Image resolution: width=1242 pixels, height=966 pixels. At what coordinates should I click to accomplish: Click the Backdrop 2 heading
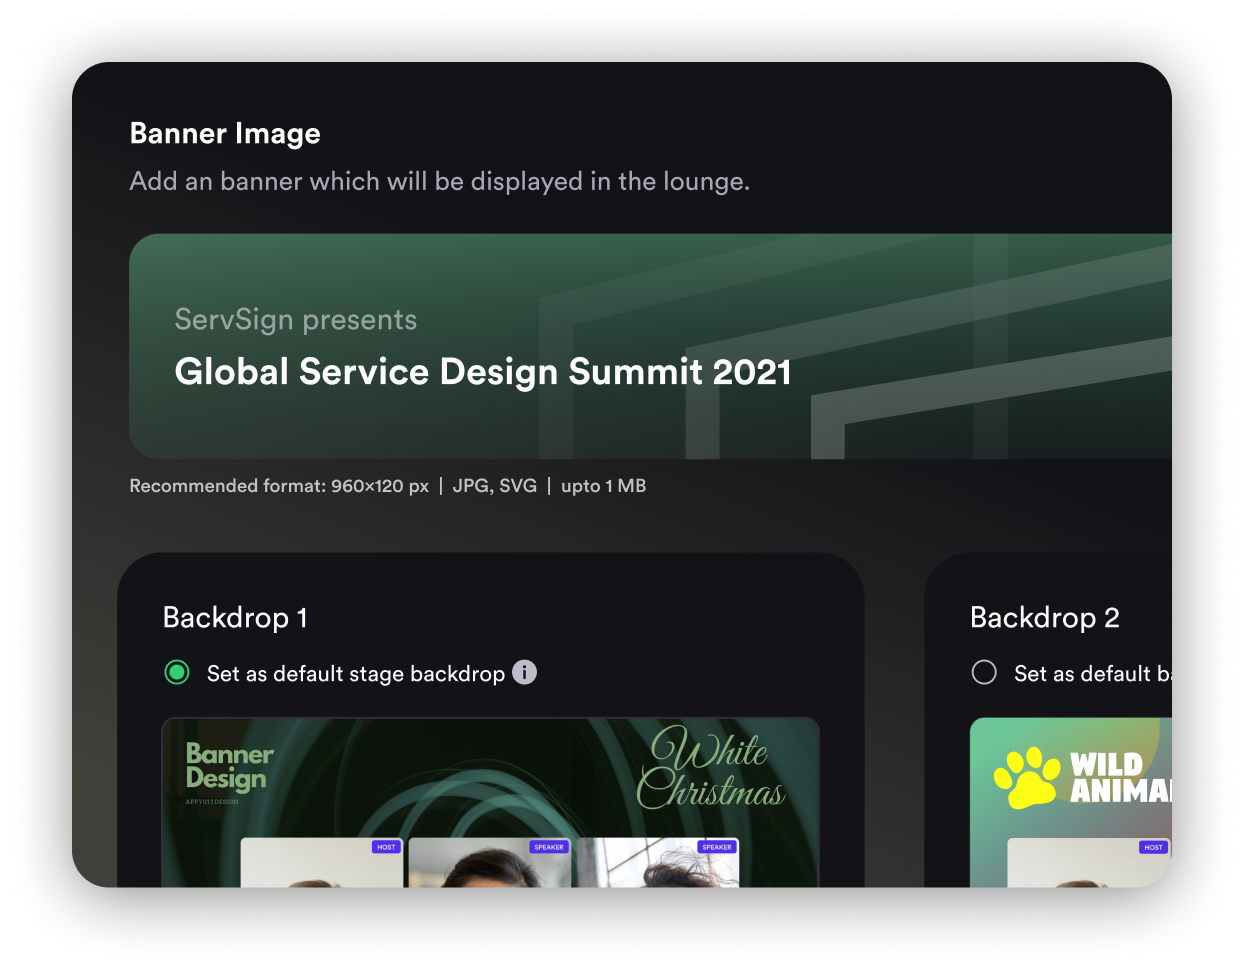(1044, 618)
